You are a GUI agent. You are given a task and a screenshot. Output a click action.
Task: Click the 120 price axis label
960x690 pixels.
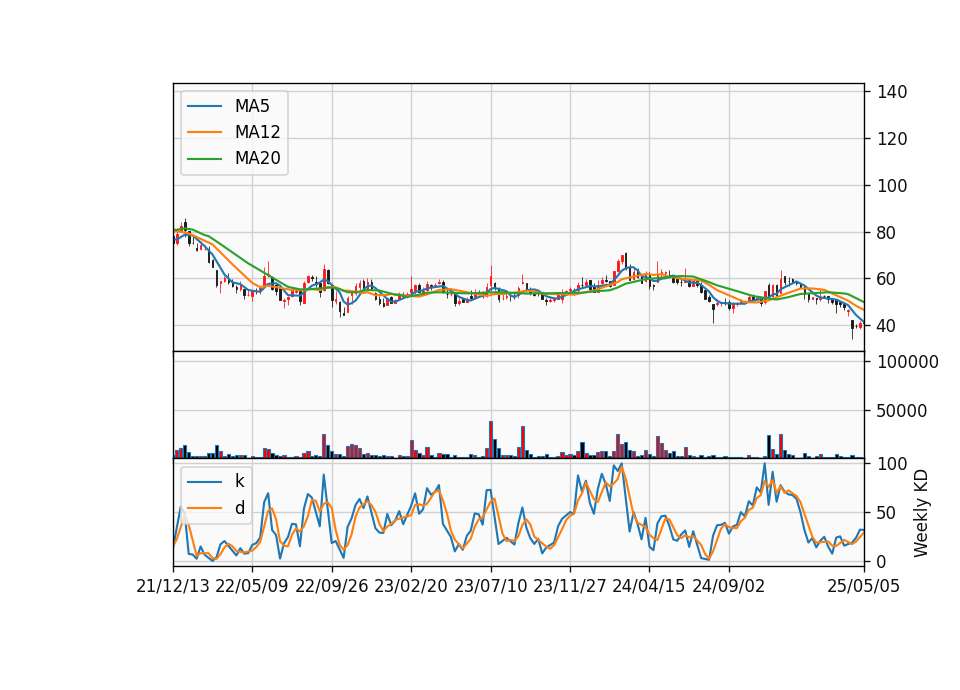pos(892,139)
